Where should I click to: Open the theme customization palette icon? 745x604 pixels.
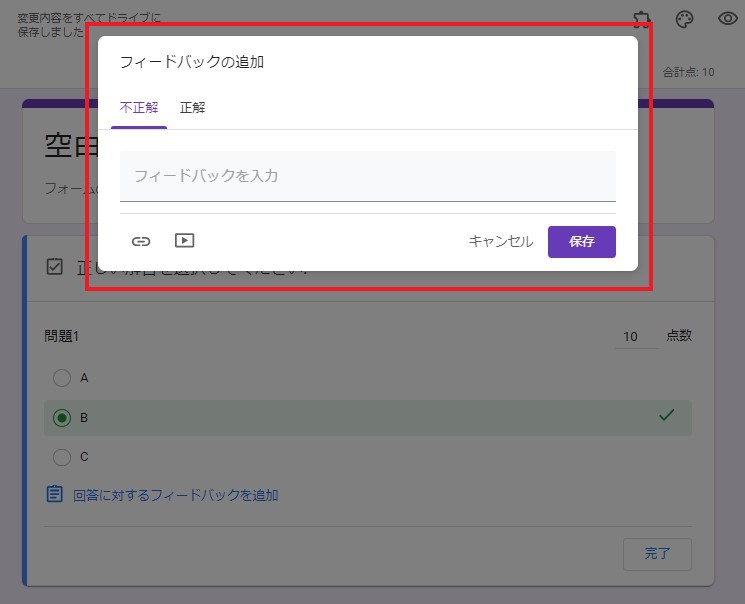(685, 20)
